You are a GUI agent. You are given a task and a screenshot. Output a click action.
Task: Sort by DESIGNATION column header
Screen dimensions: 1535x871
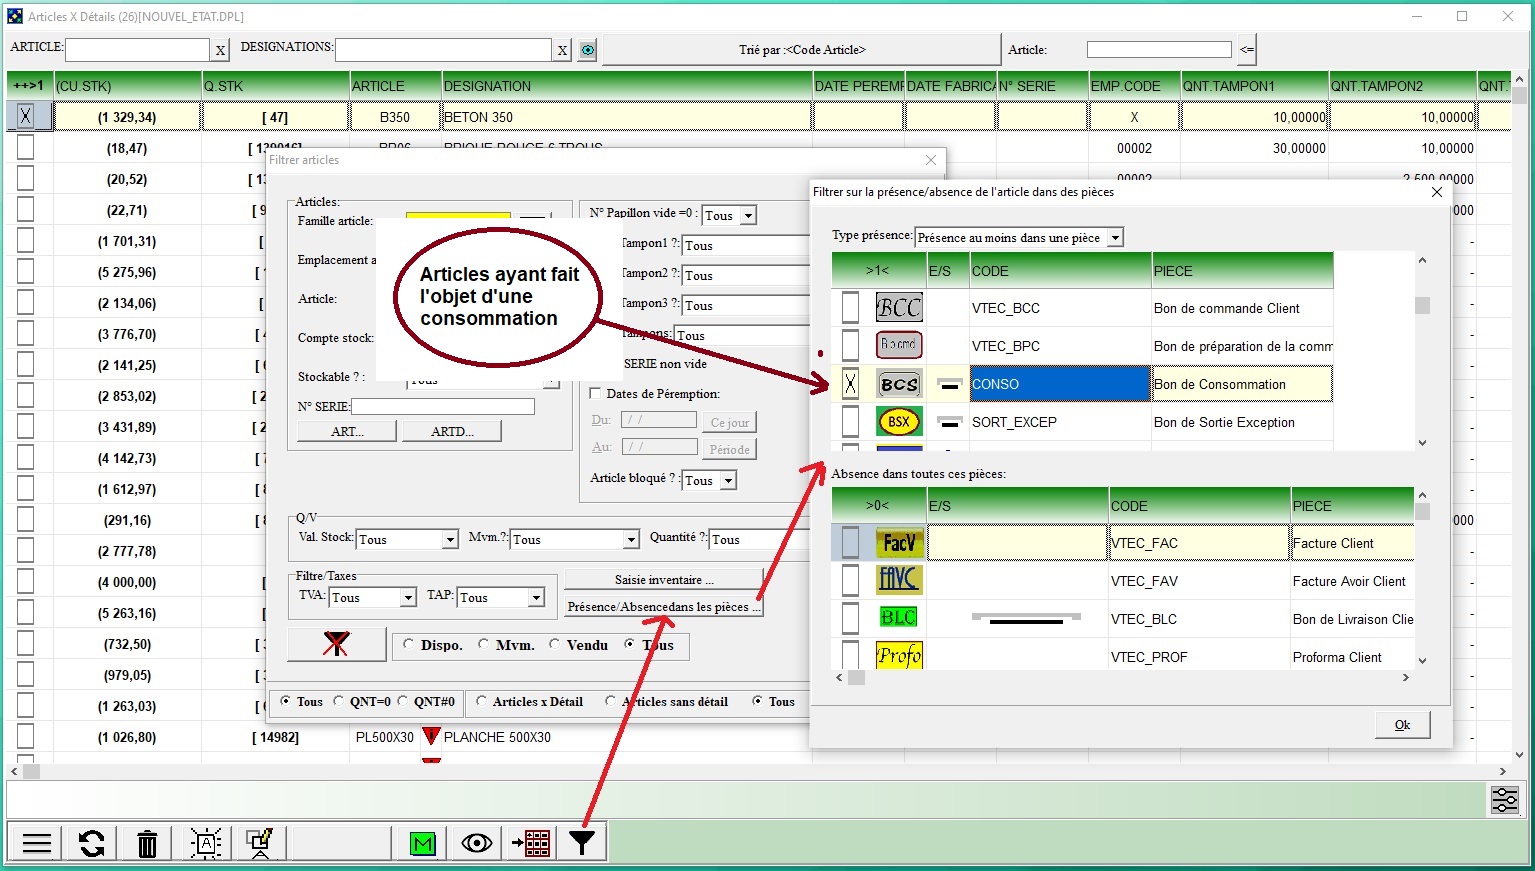click(x=627, y=86)
